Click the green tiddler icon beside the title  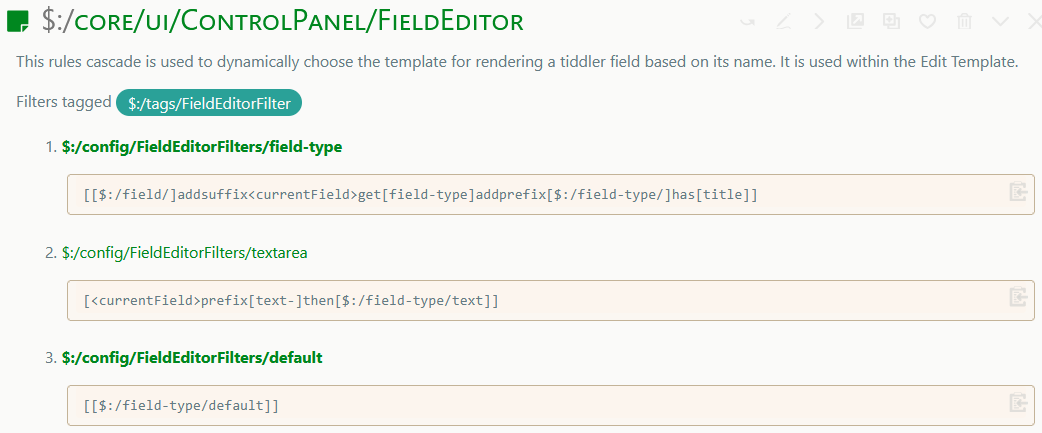[18, 21]
